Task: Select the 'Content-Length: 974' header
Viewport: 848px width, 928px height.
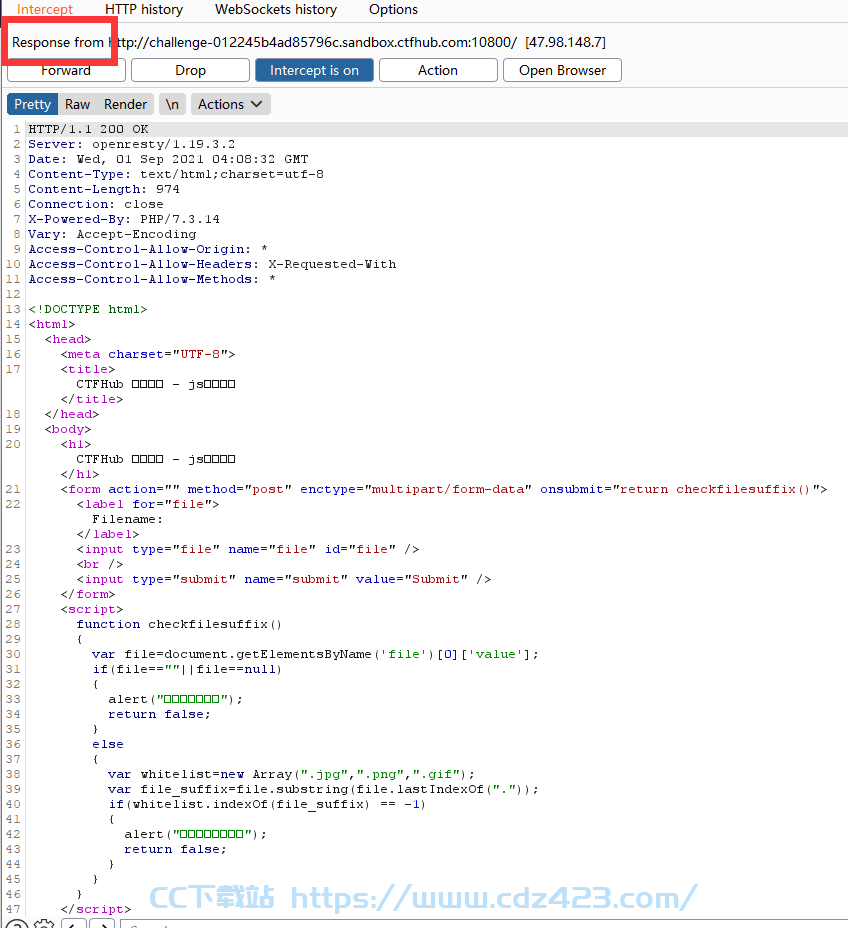Action: (x=104, y=189)
